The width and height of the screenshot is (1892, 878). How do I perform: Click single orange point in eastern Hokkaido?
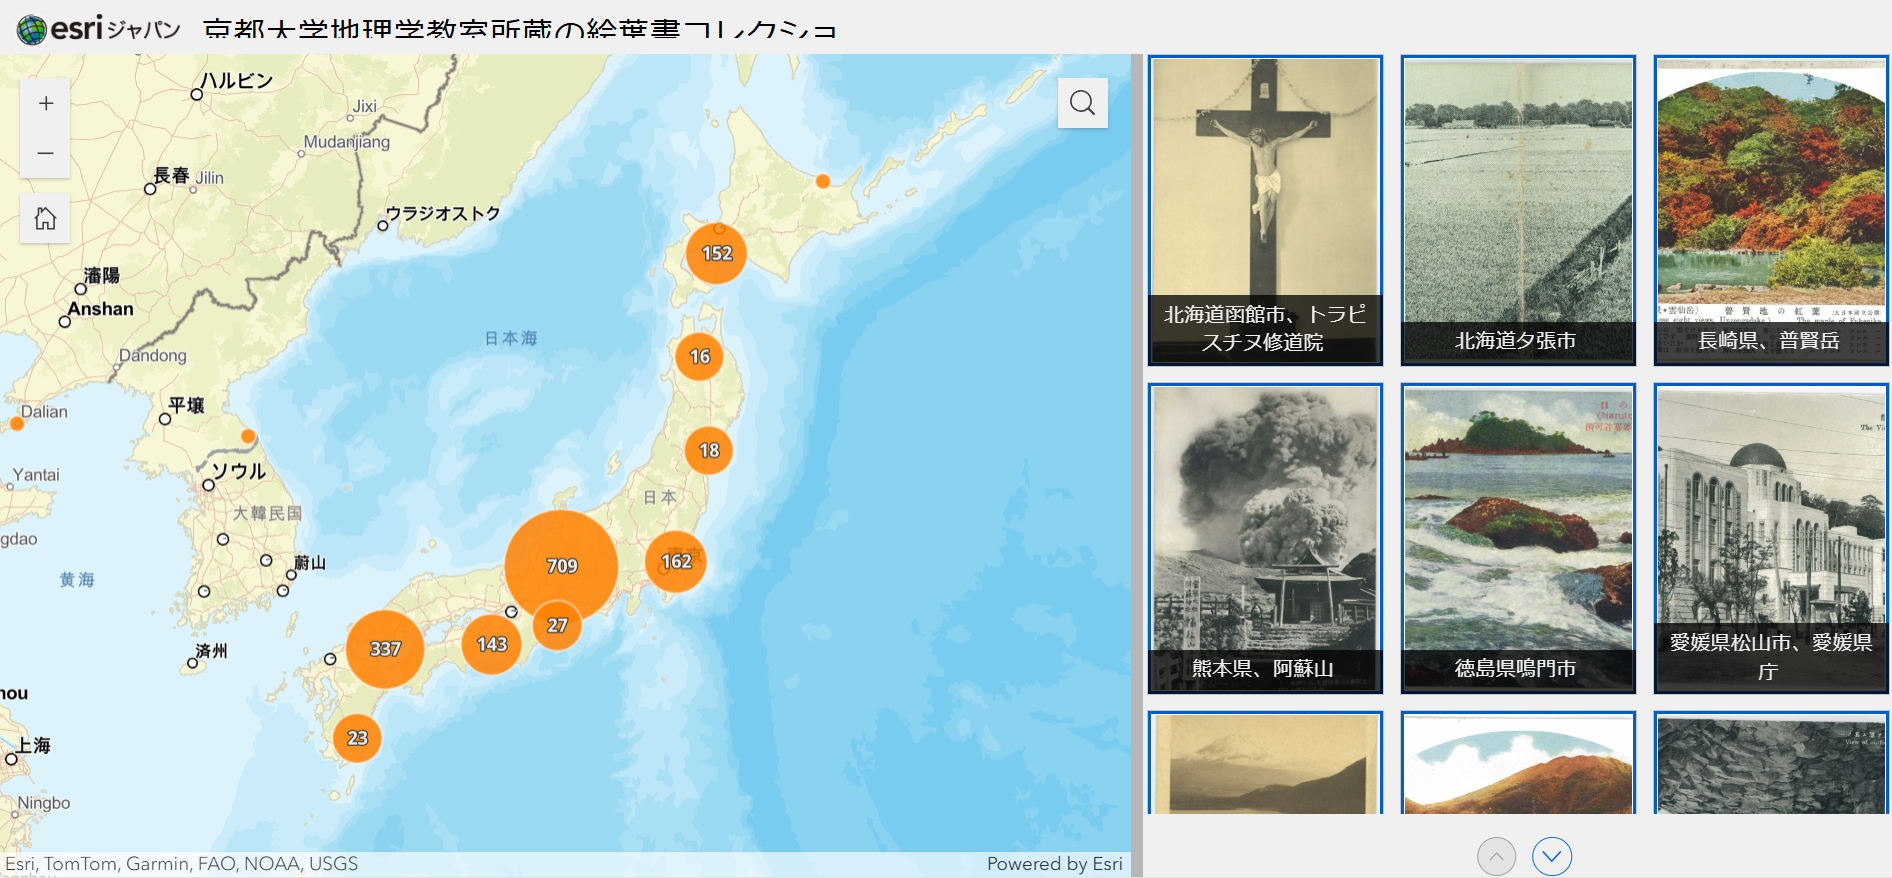pos(823,181)
